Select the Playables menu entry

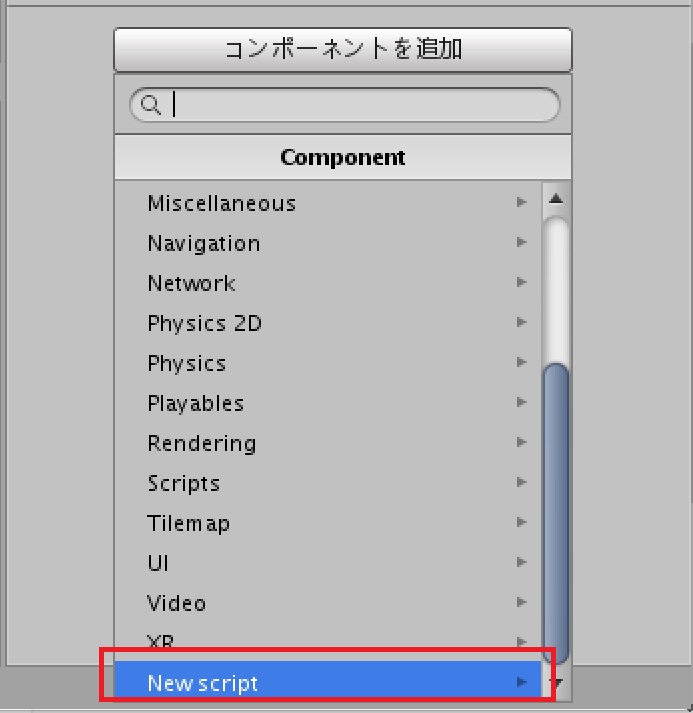(196, 403)
